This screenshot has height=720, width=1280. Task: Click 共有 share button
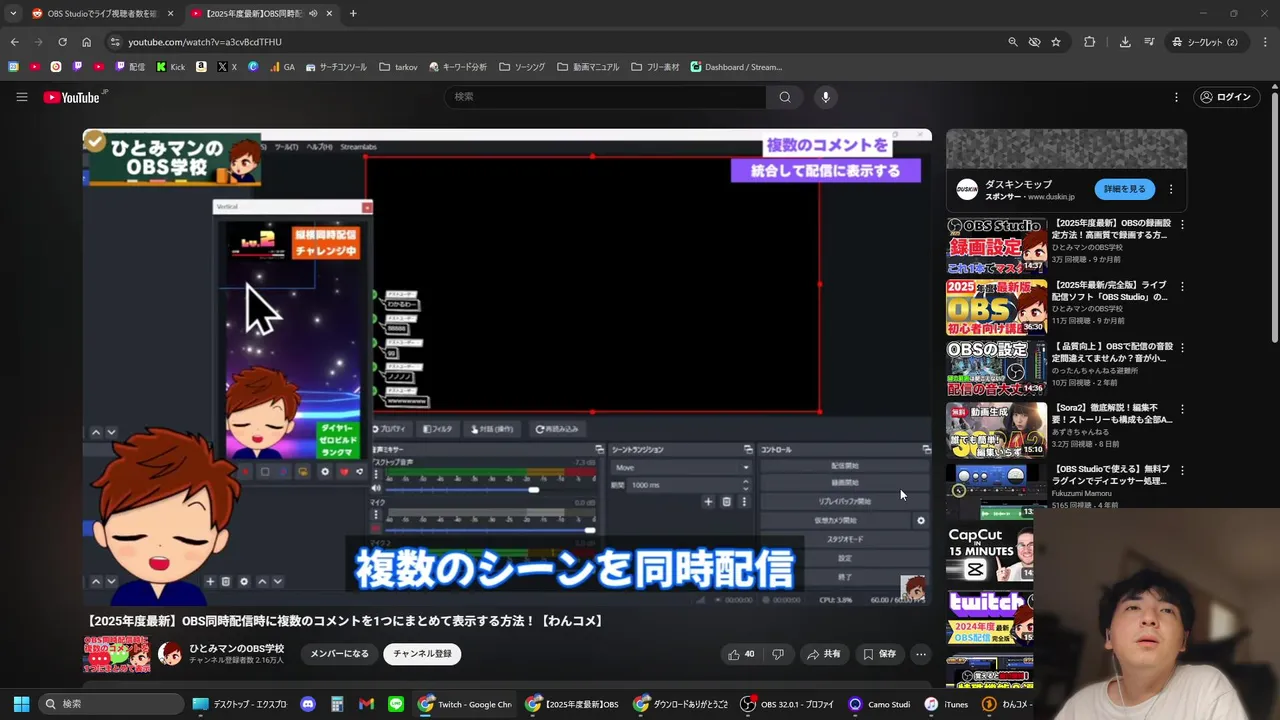pyautogui.click(x=823, y=654)
